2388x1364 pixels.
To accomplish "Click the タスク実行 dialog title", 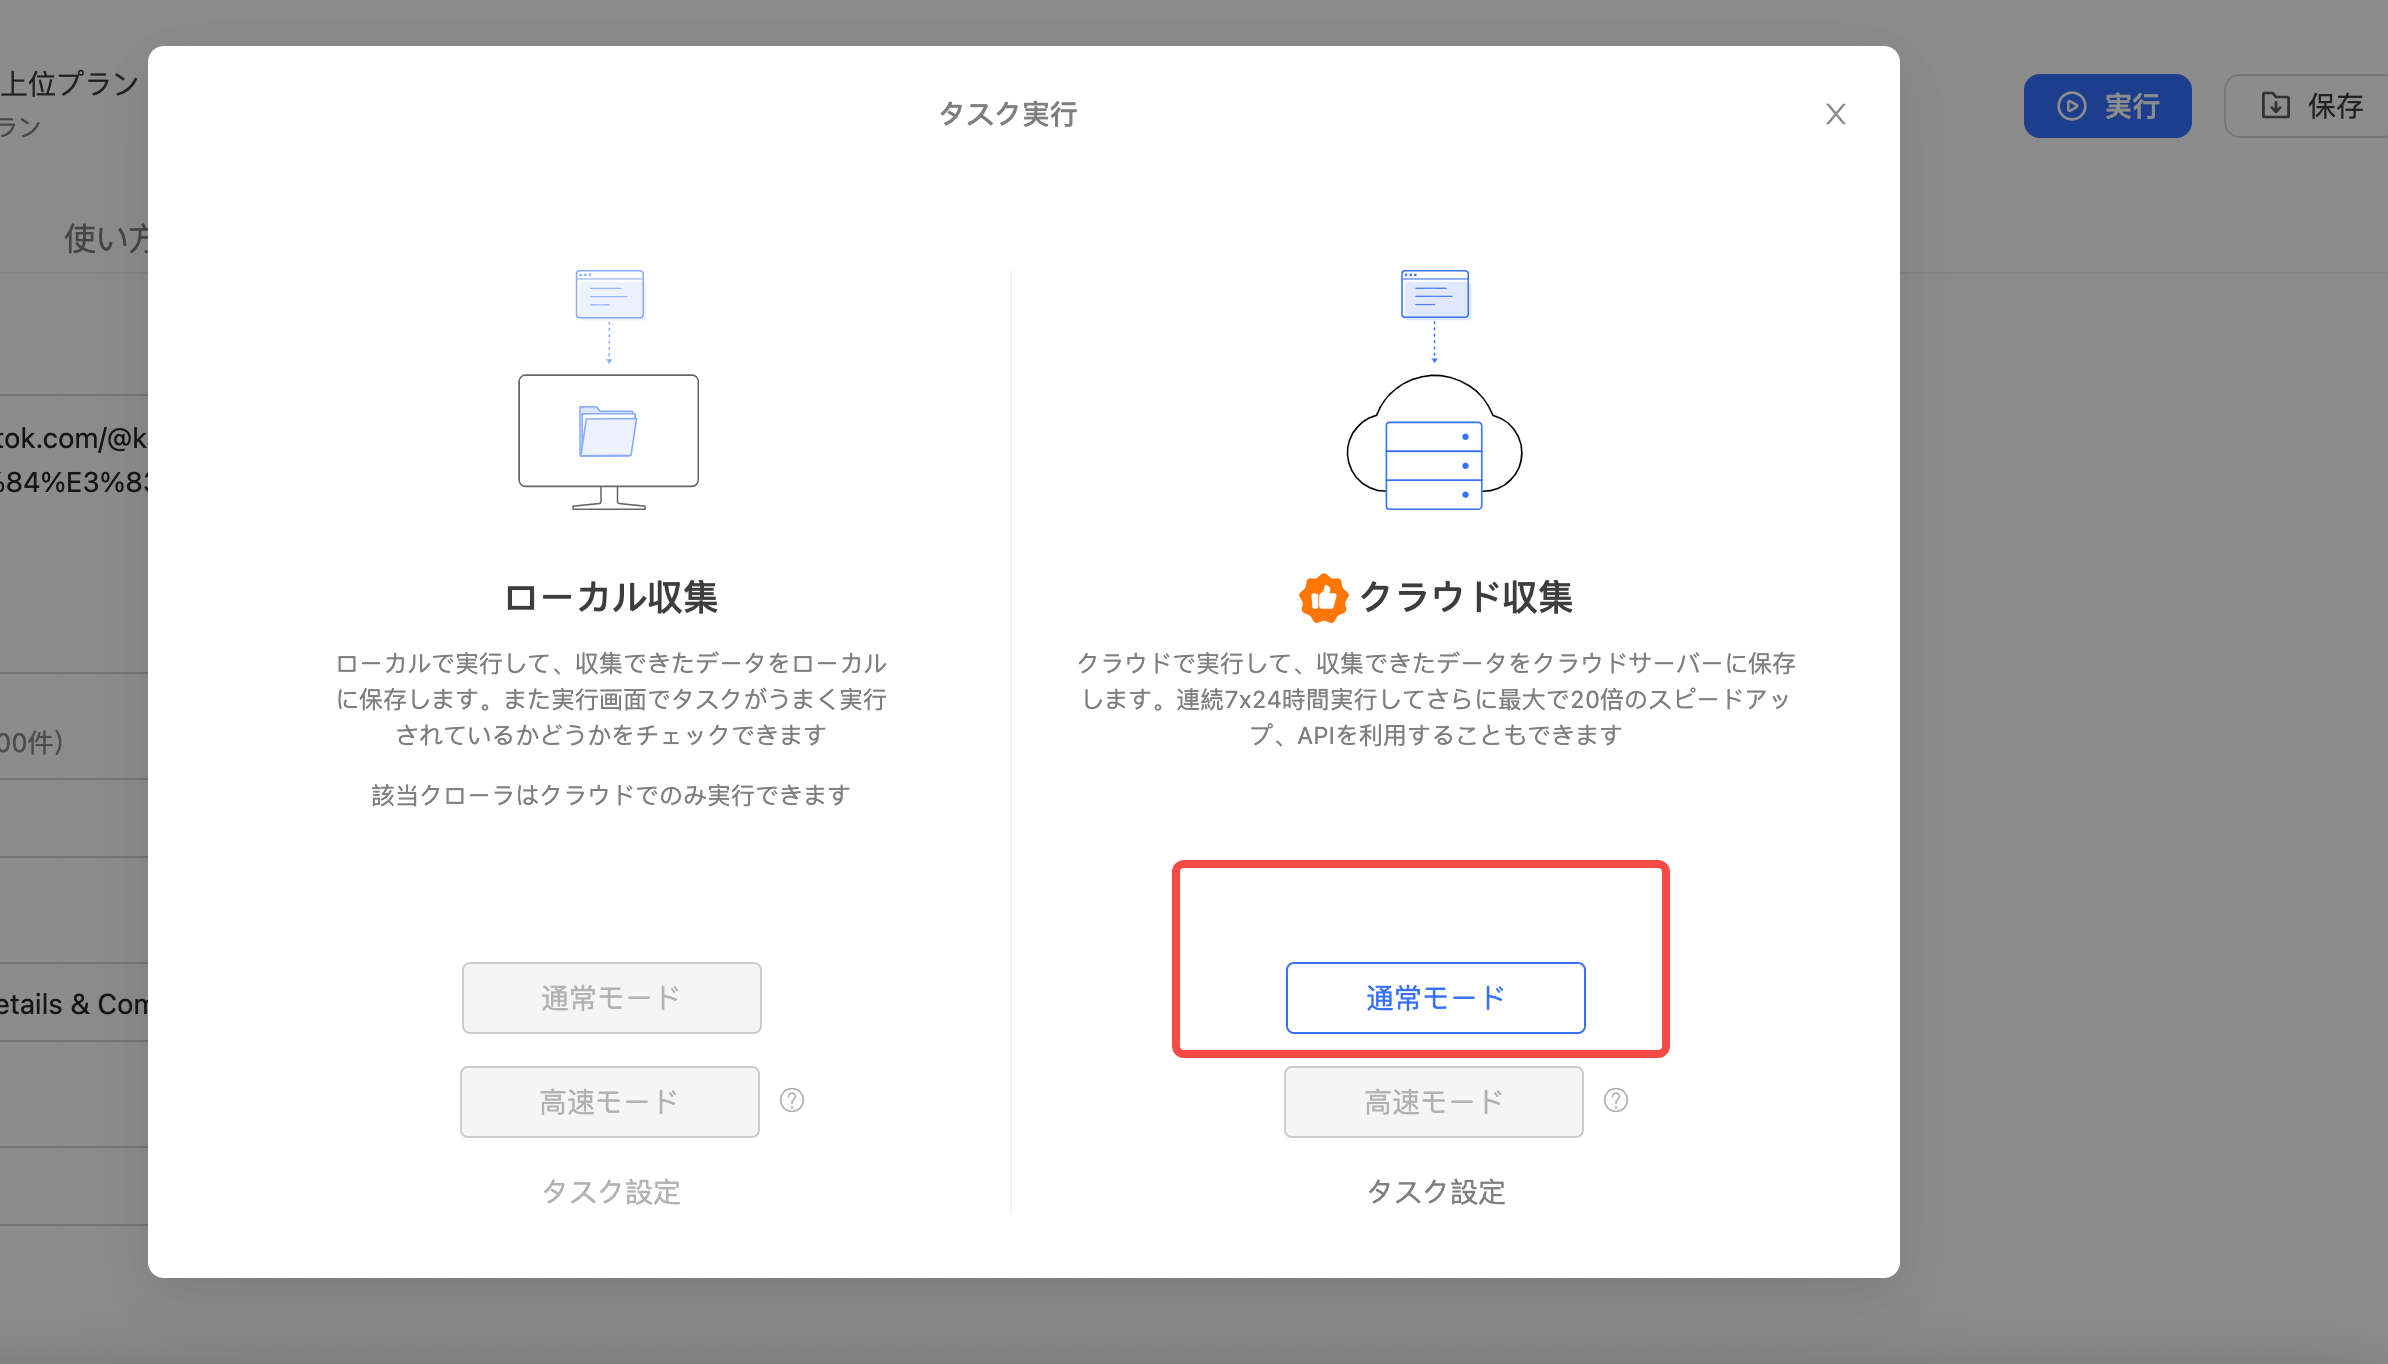I will [1008, 114].
